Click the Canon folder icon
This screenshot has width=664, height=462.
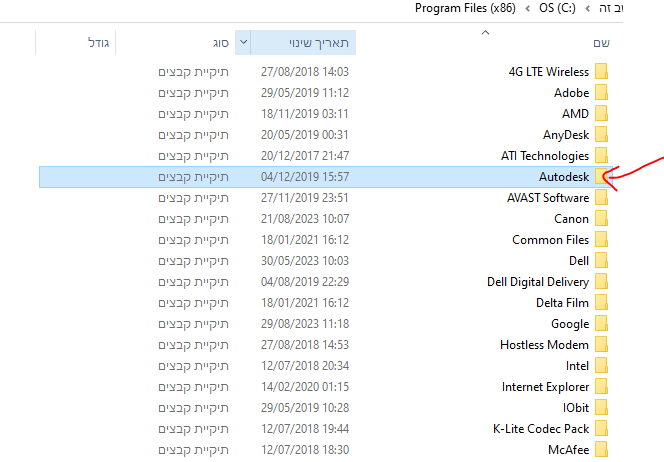click(x=601, y=219)
